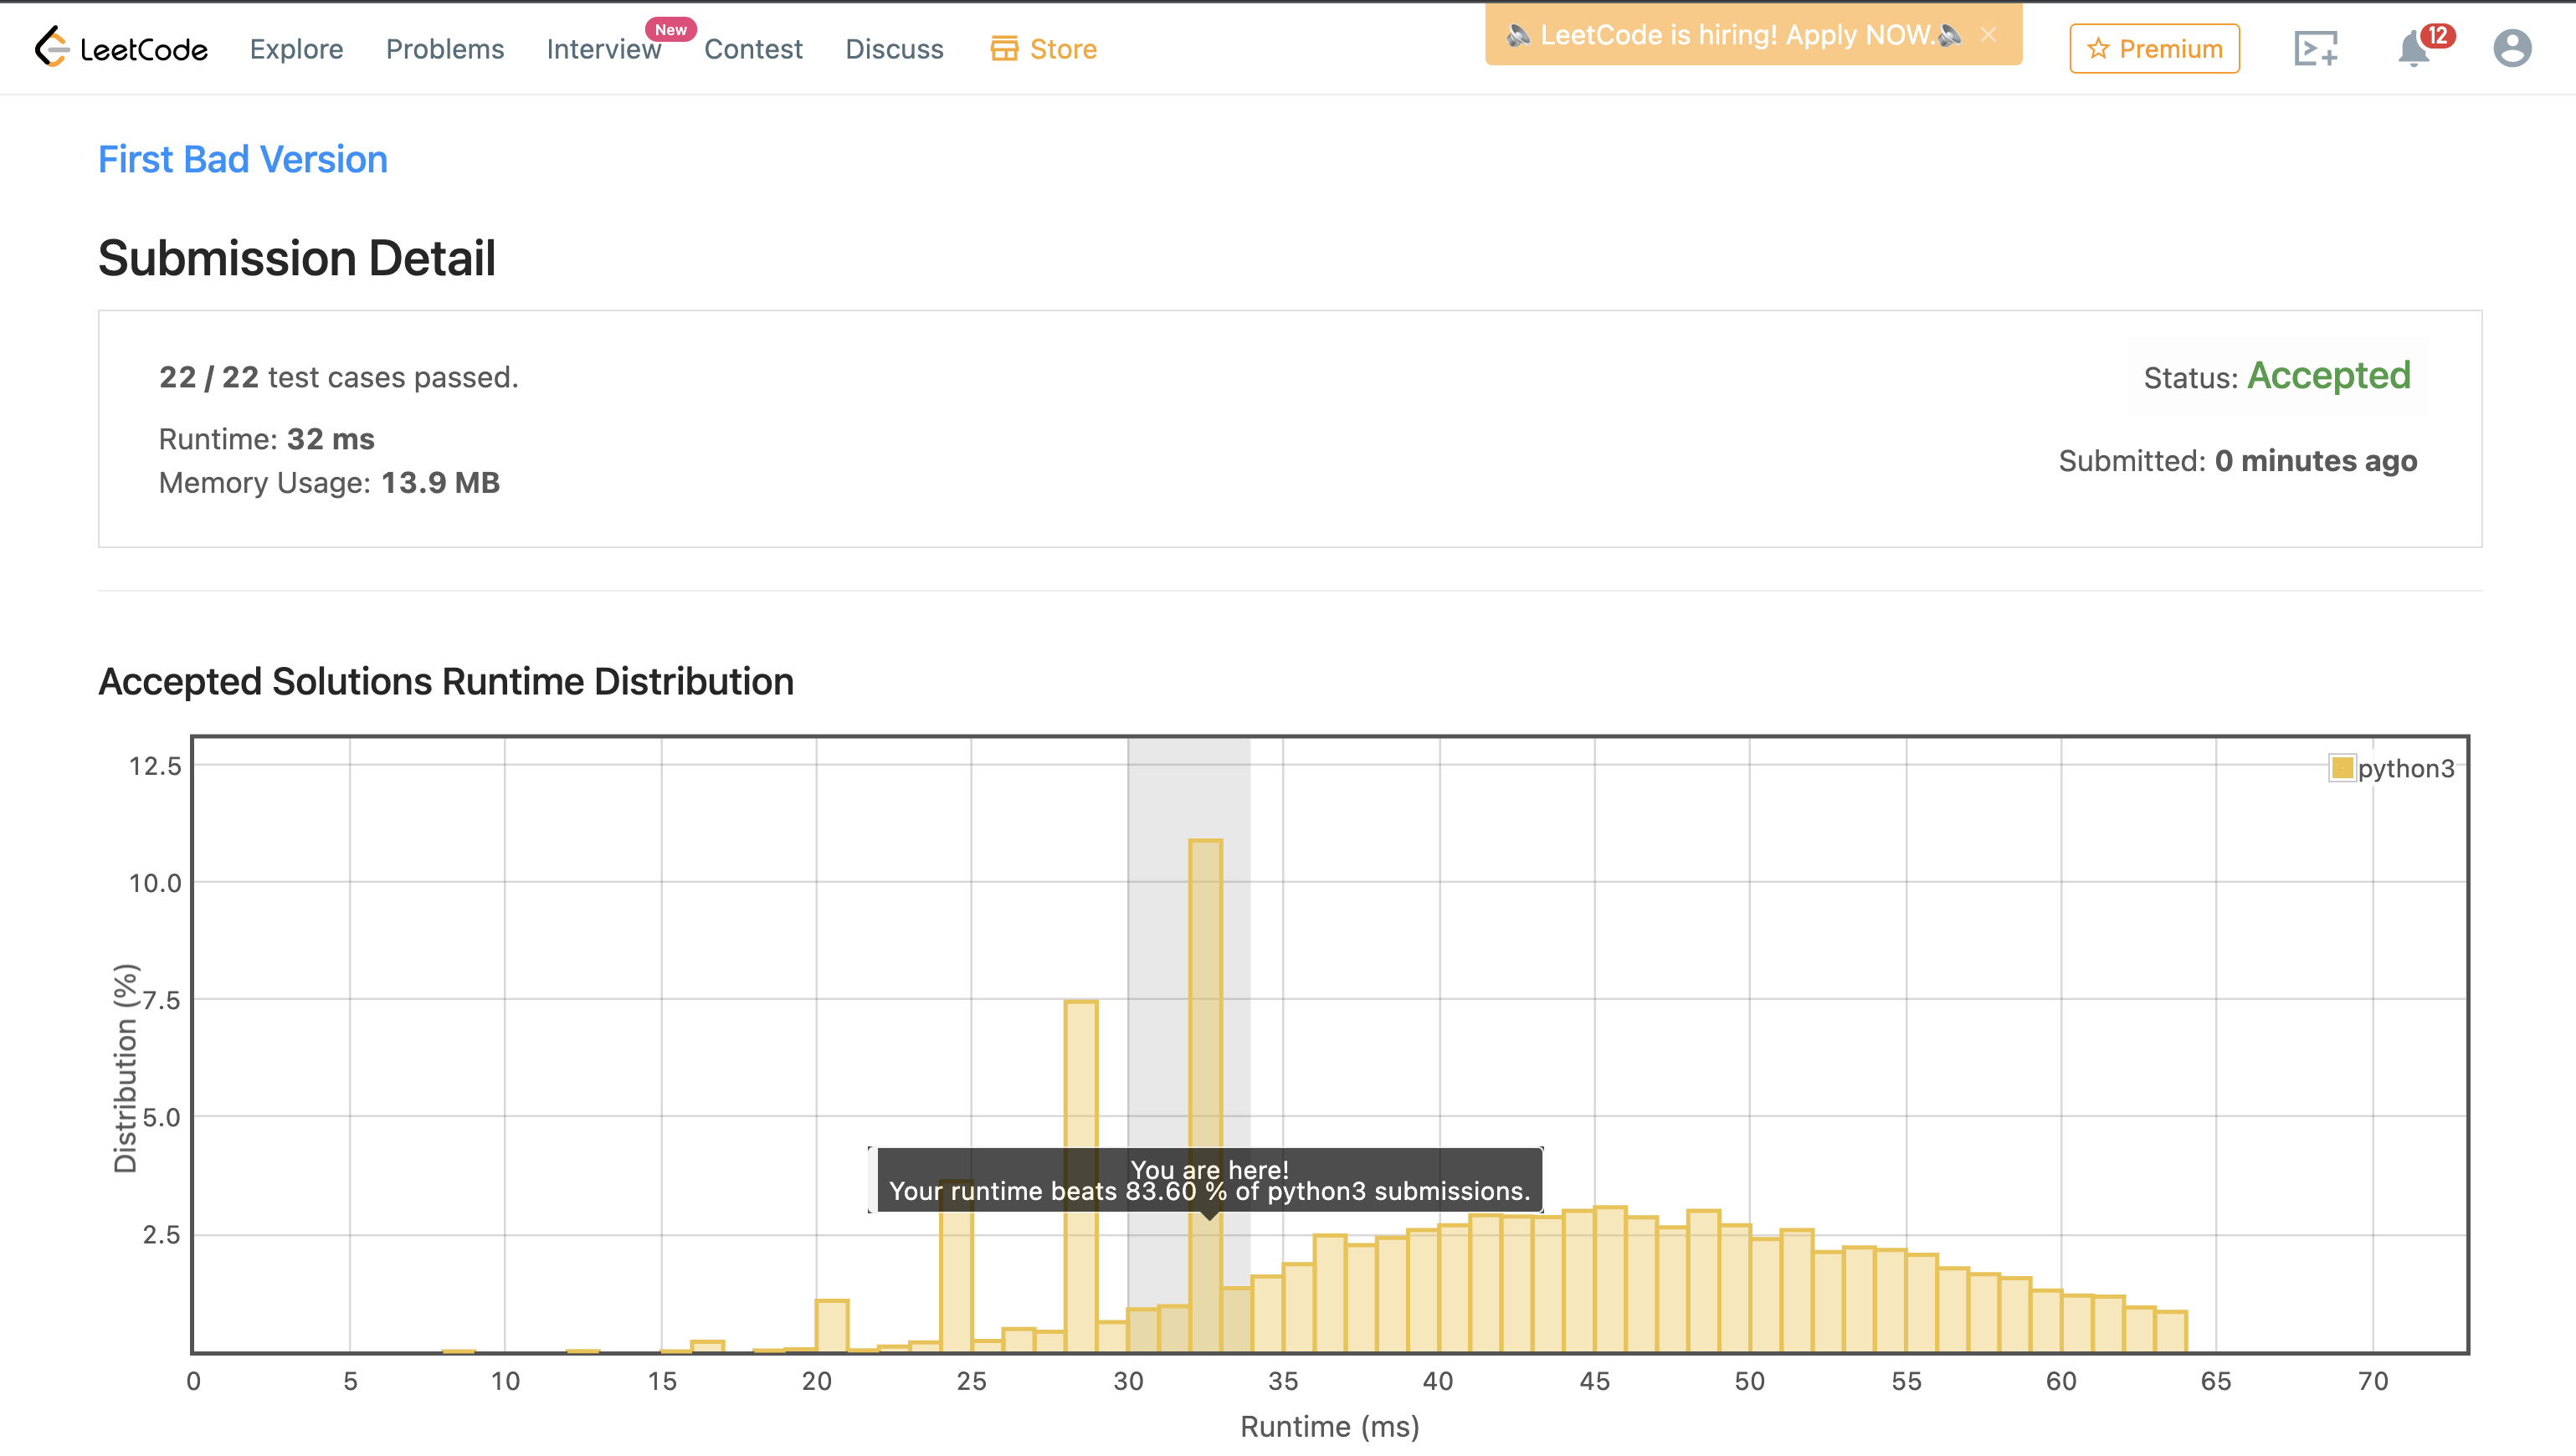Toggle python3 legend color swatch
The image size is (2576, 1456).
[x=2342, y=768]
